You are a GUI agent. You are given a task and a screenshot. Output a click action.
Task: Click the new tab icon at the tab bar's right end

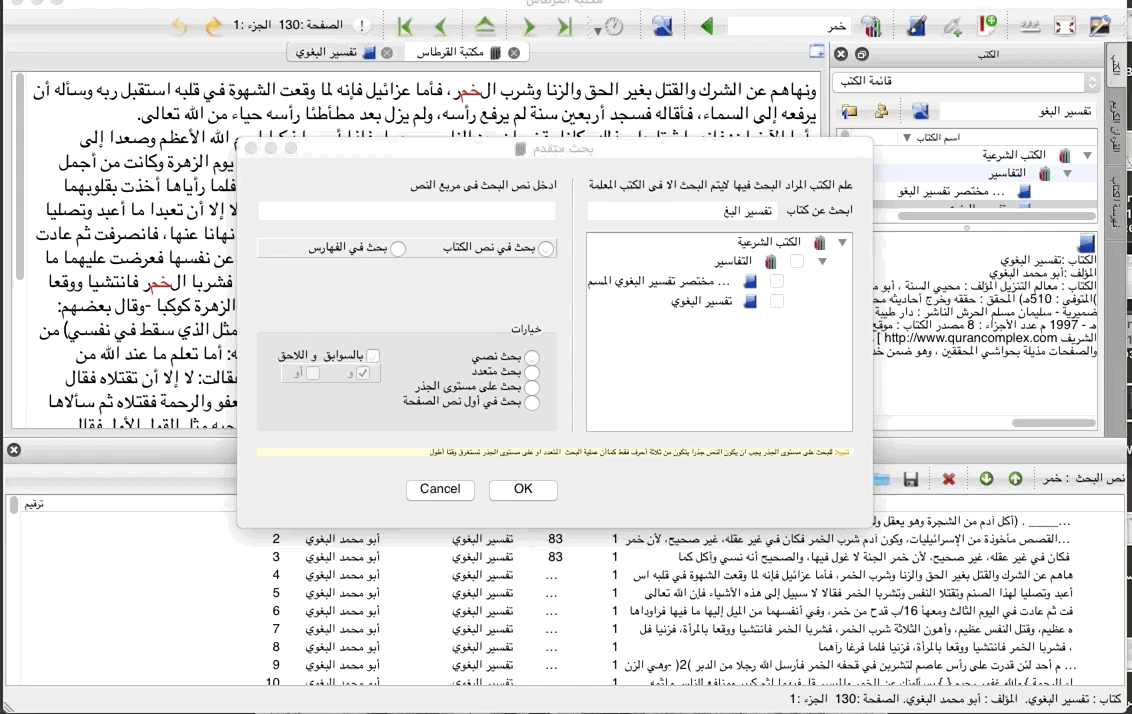point(817,51)
